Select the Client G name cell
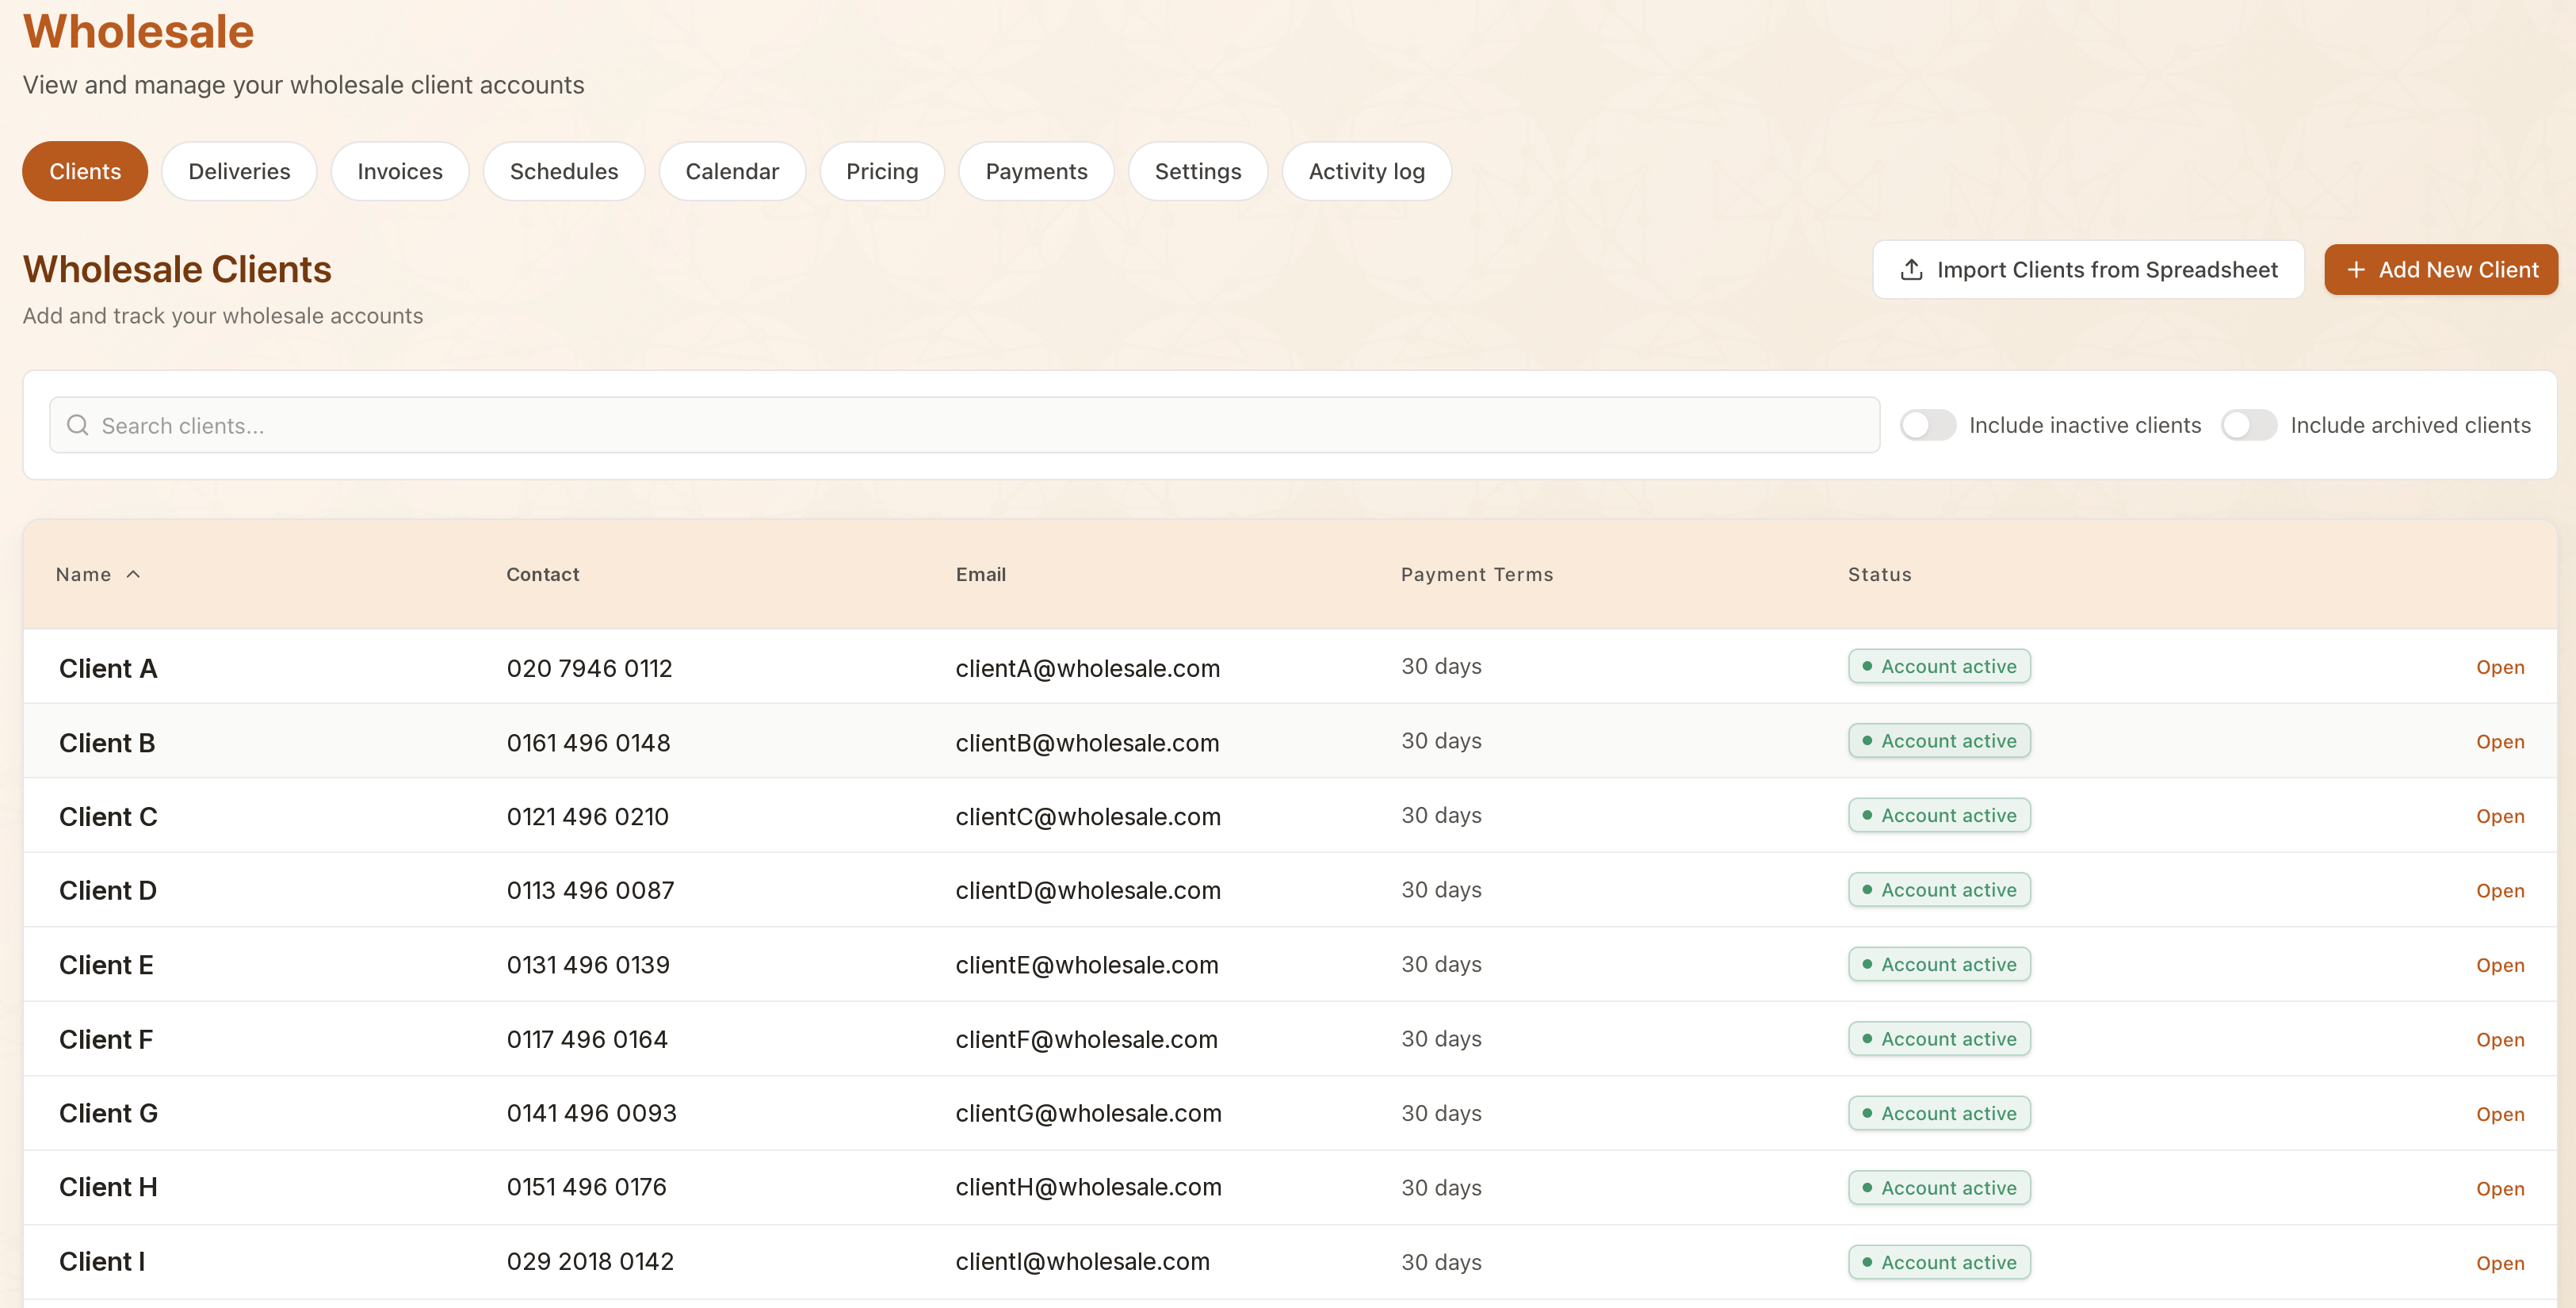The width and height of the screenshot is (2576, 1308). tap(109, 1114)
